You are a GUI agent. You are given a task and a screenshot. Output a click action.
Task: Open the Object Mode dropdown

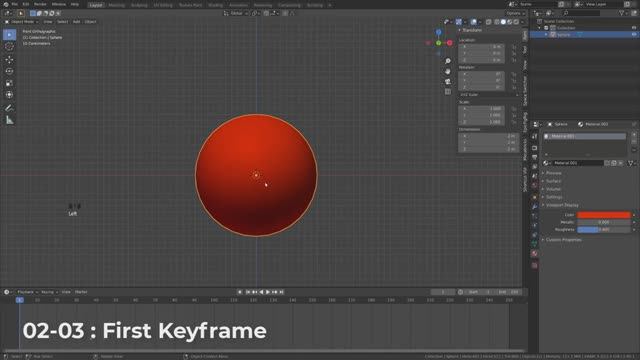tap(22, 22)
